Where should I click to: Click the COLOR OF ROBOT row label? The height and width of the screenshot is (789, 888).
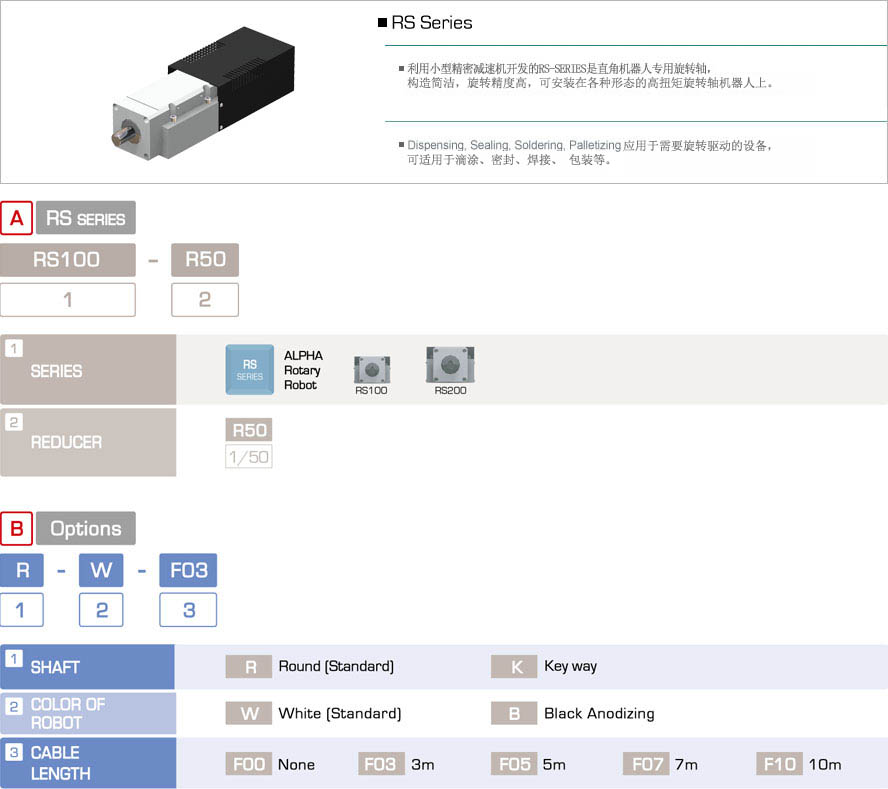tap(88, 714)
